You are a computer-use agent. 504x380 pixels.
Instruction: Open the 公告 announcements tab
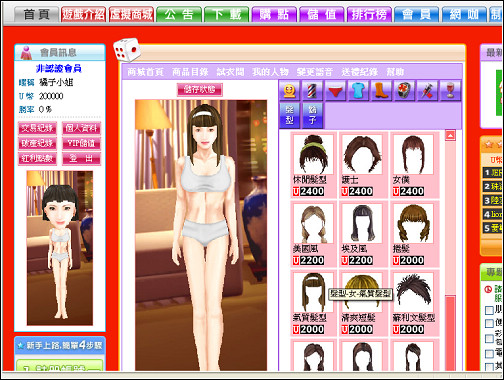pyautogui.click(x=179, y=15)
